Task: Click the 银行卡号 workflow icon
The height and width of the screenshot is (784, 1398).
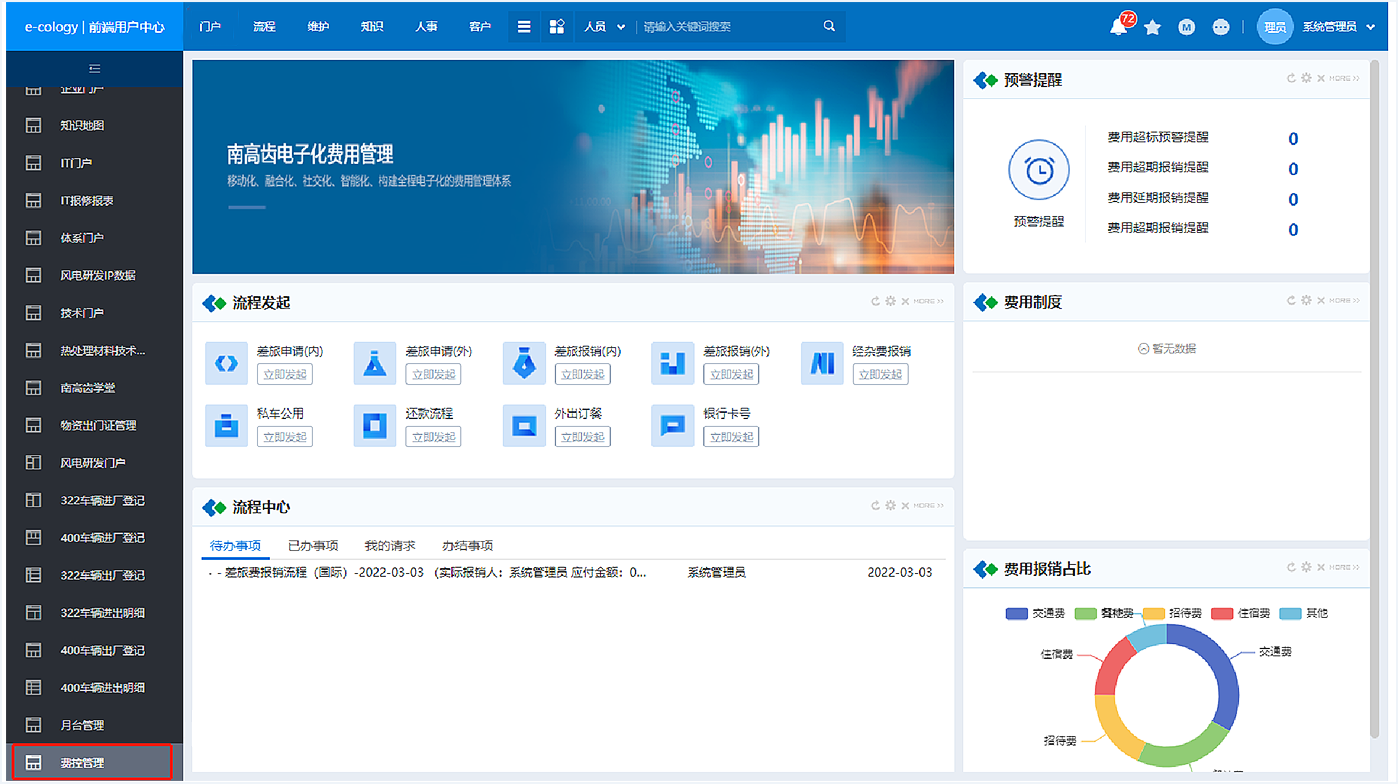Action: coord(672,425)
